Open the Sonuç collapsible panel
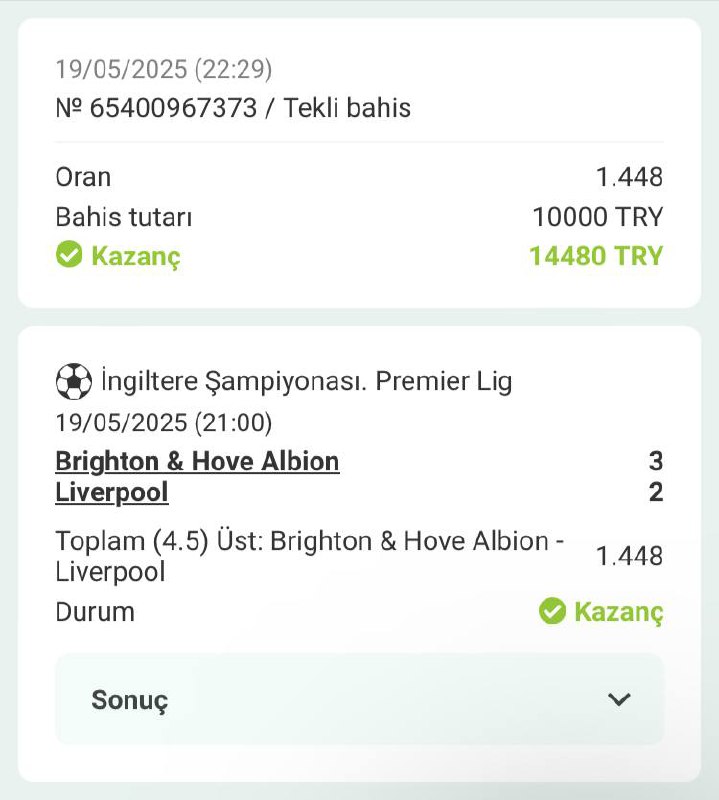This screenshot has width=719, height=800. tap(359, 699)
